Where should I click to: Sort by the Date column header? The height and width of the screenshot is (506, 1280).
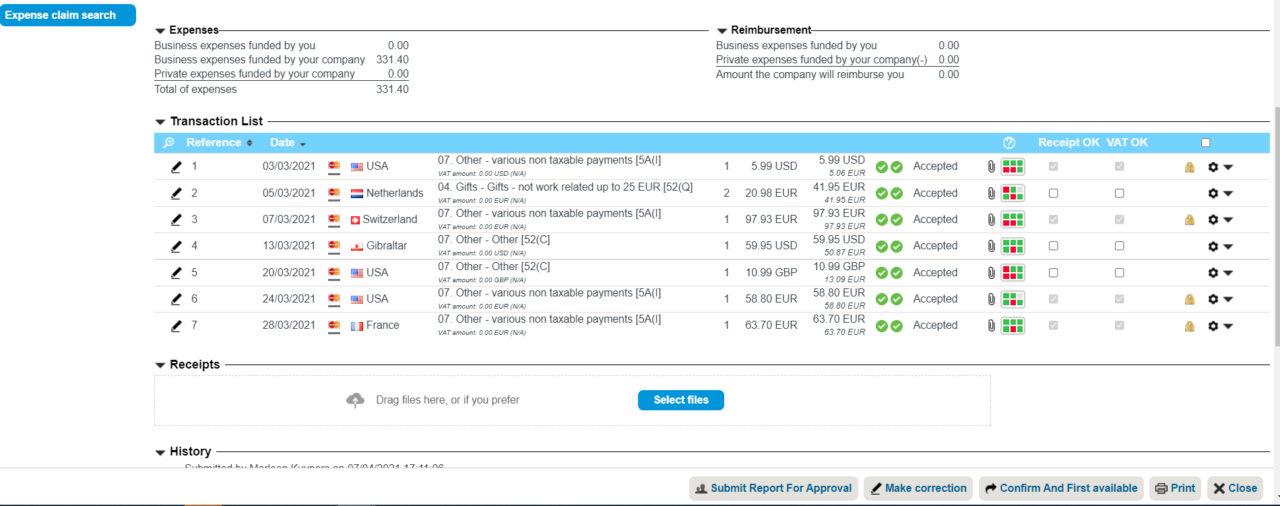[288, 143]
